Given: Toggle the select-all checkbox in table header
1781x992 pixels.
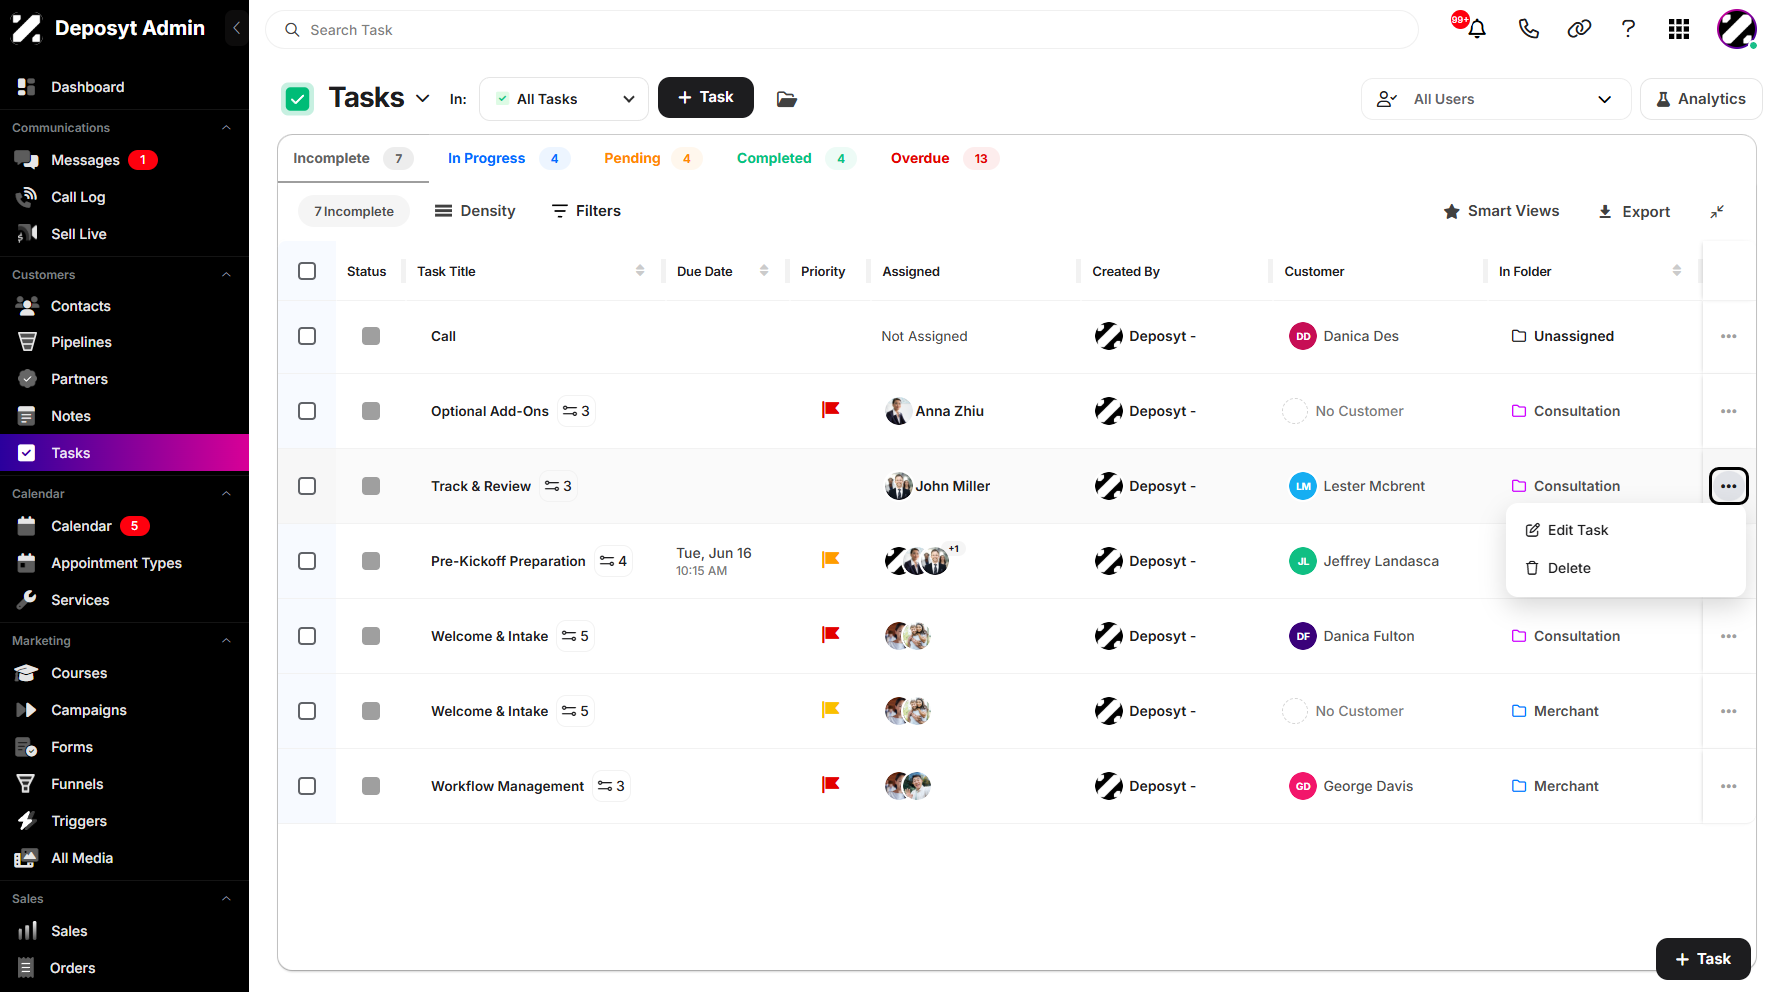Looking at the screenshot, I should point(307,271).
